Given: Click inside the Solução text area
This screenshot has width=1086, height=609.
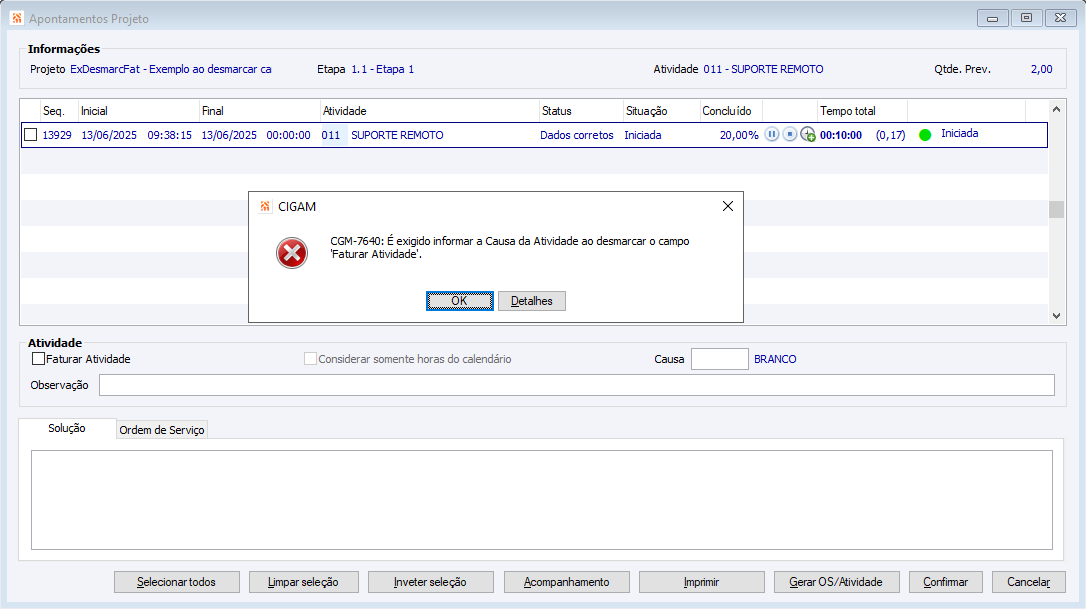Looking at the screenshot, I should (x=542, y=500).
